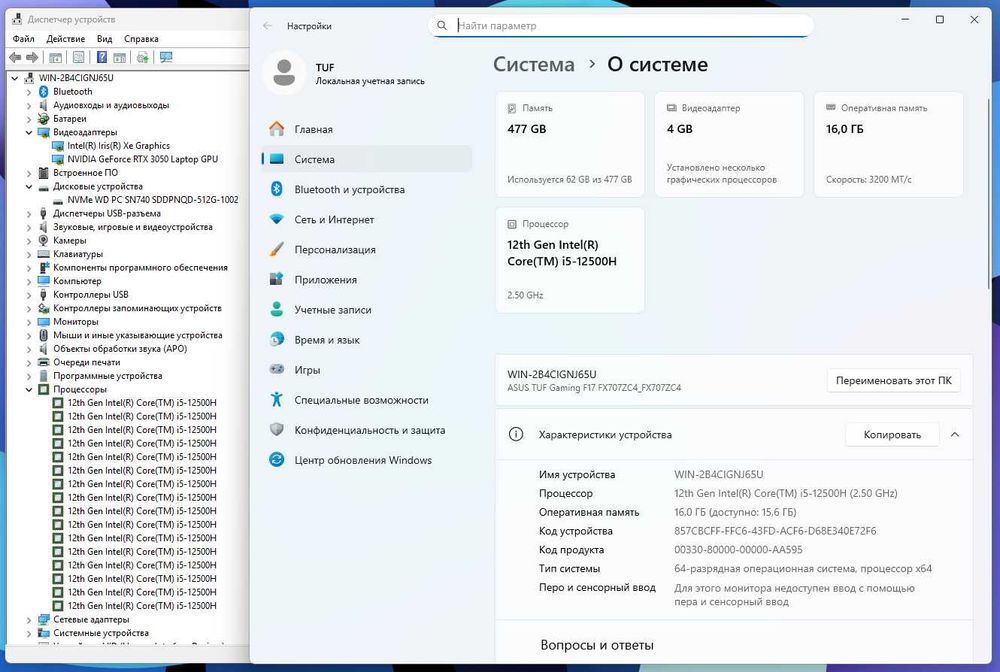Select Программные устройства in the device tree
This screenshot has height=672, width=1000.
(107, 376)
